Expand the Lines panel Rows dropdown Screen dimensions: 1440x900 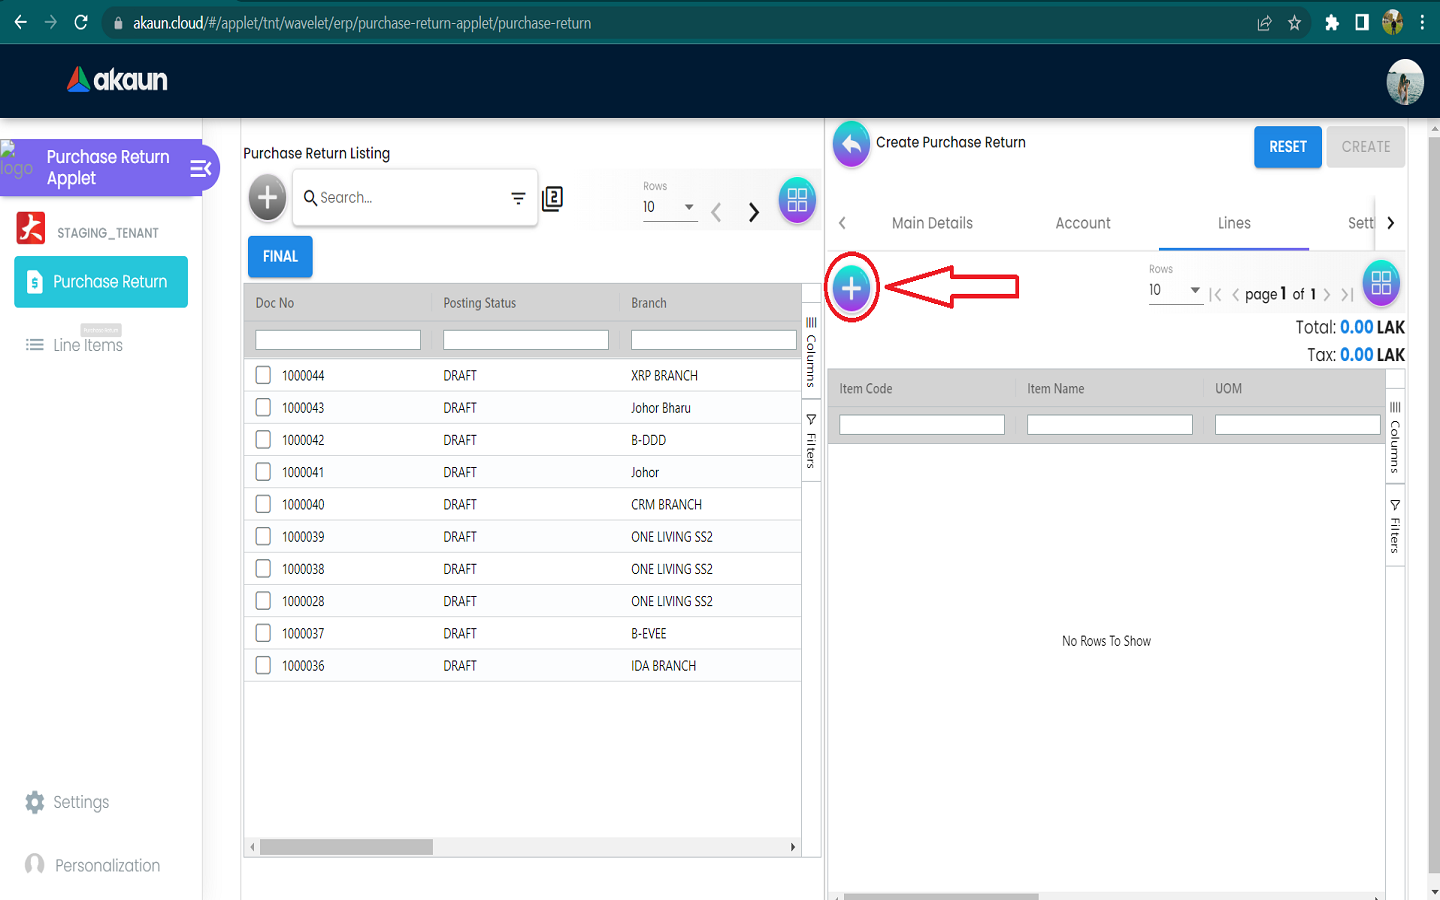point(1174,290)
